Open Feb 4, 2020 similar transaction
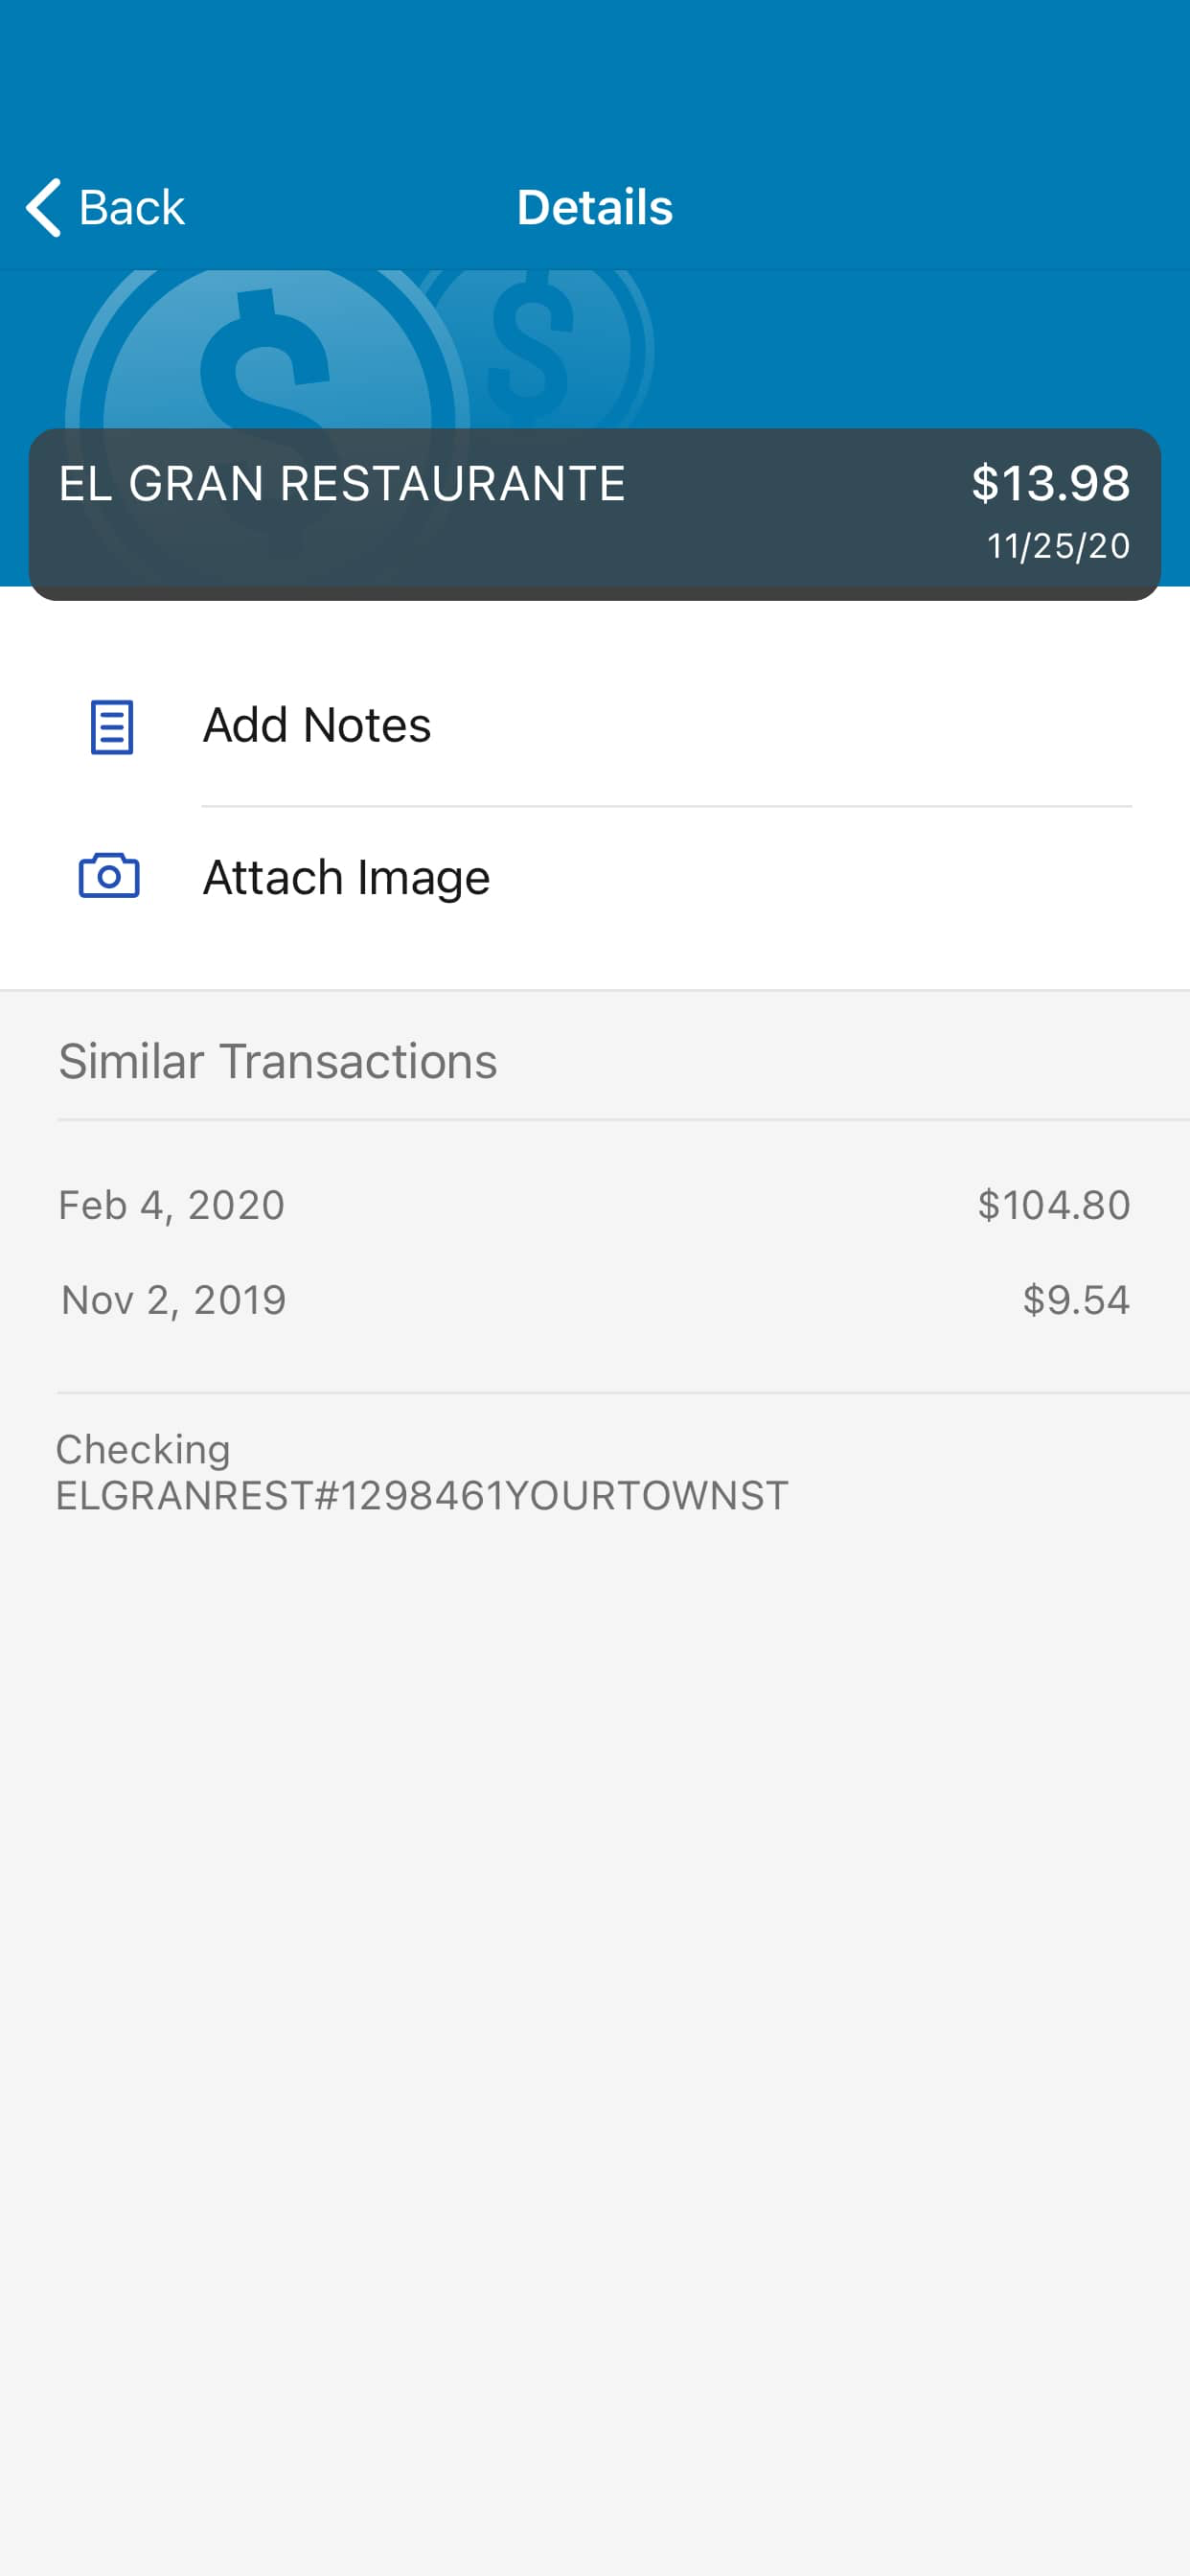The height and width of the screenshot is (2576, 1190). coord(595,1205)
